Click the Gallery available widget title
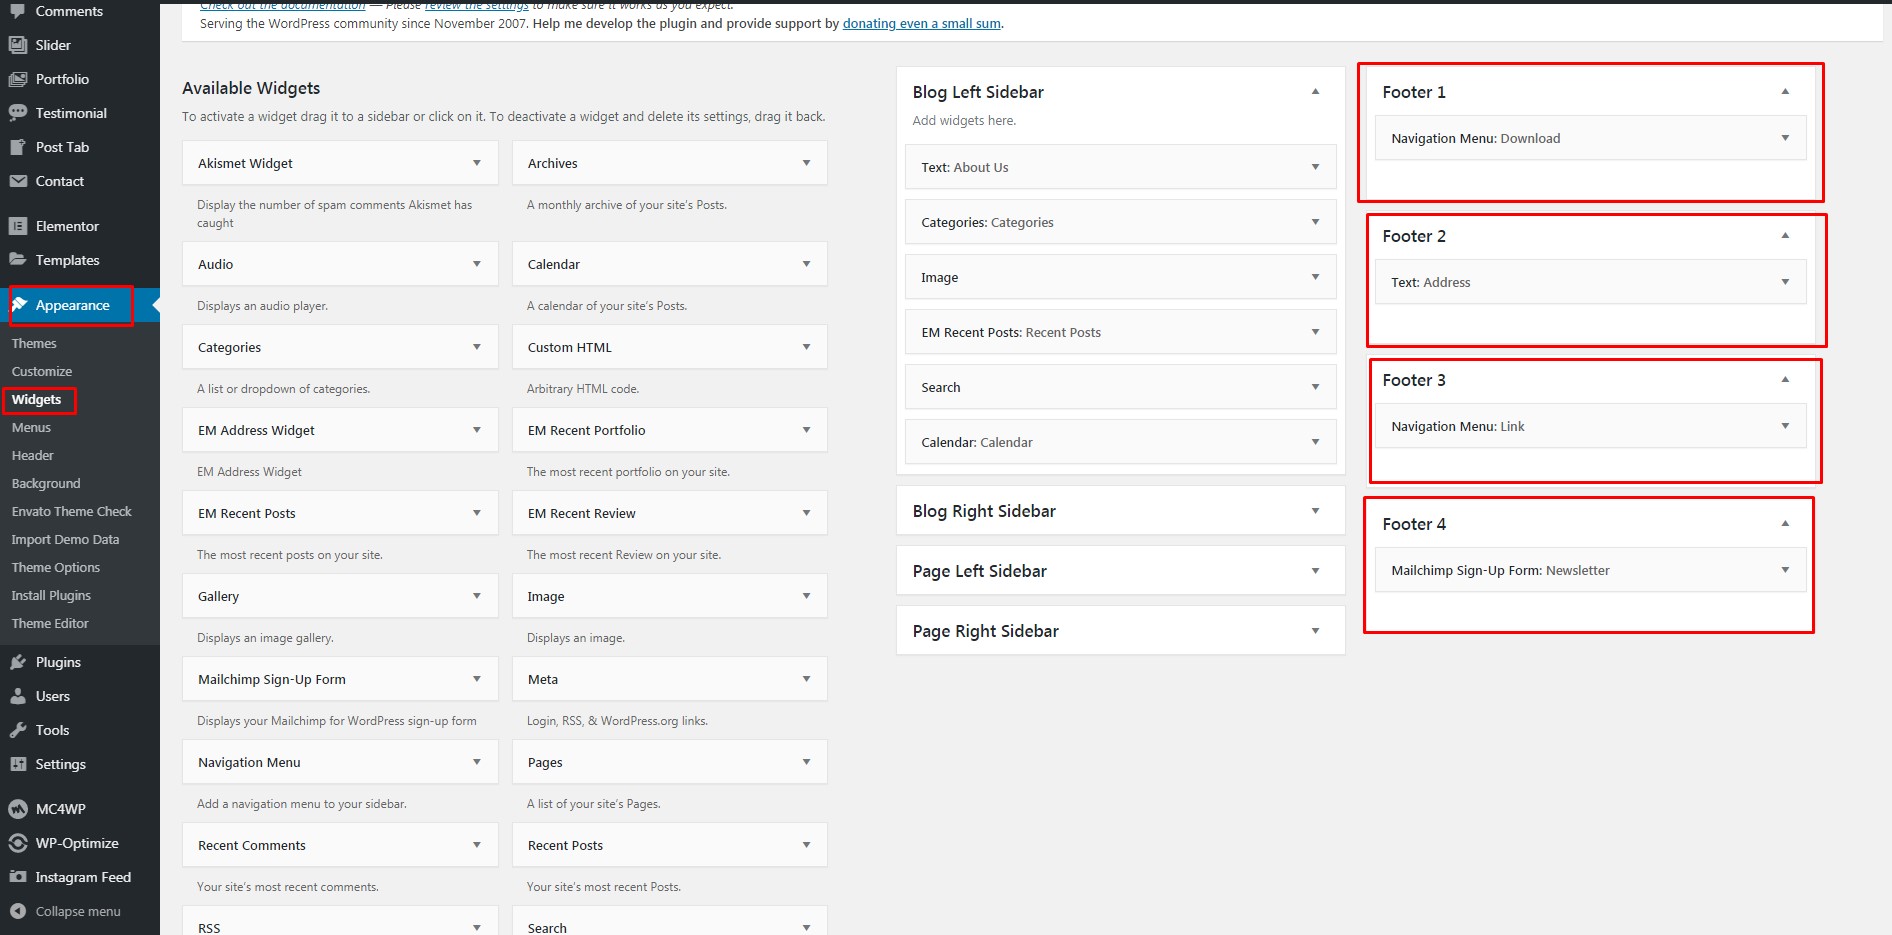 click(x=218, y=596)
